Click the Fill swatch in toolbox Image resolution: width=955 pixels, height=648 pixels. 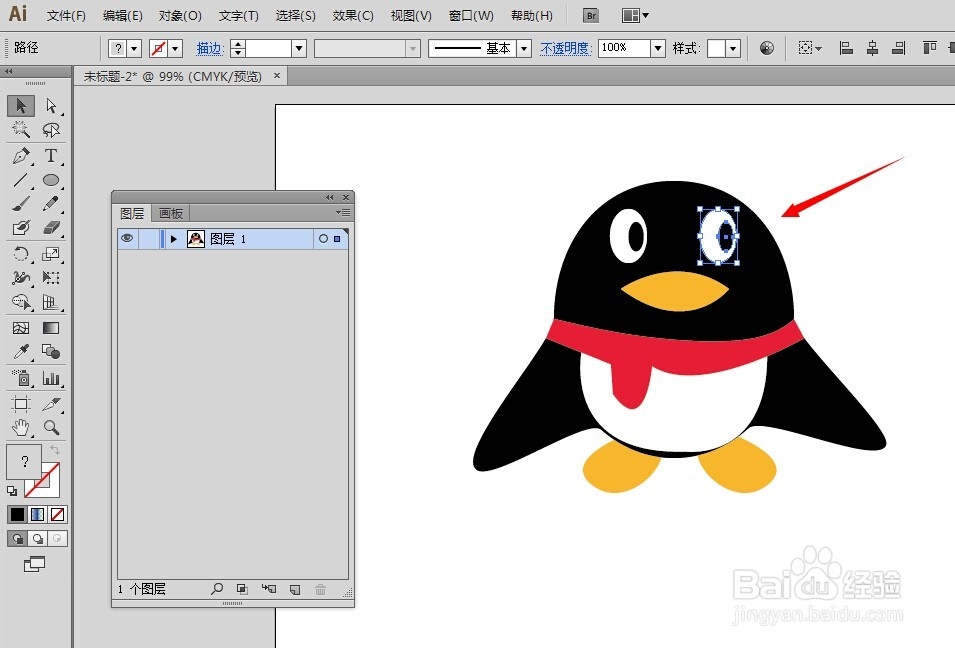[24, 461]
